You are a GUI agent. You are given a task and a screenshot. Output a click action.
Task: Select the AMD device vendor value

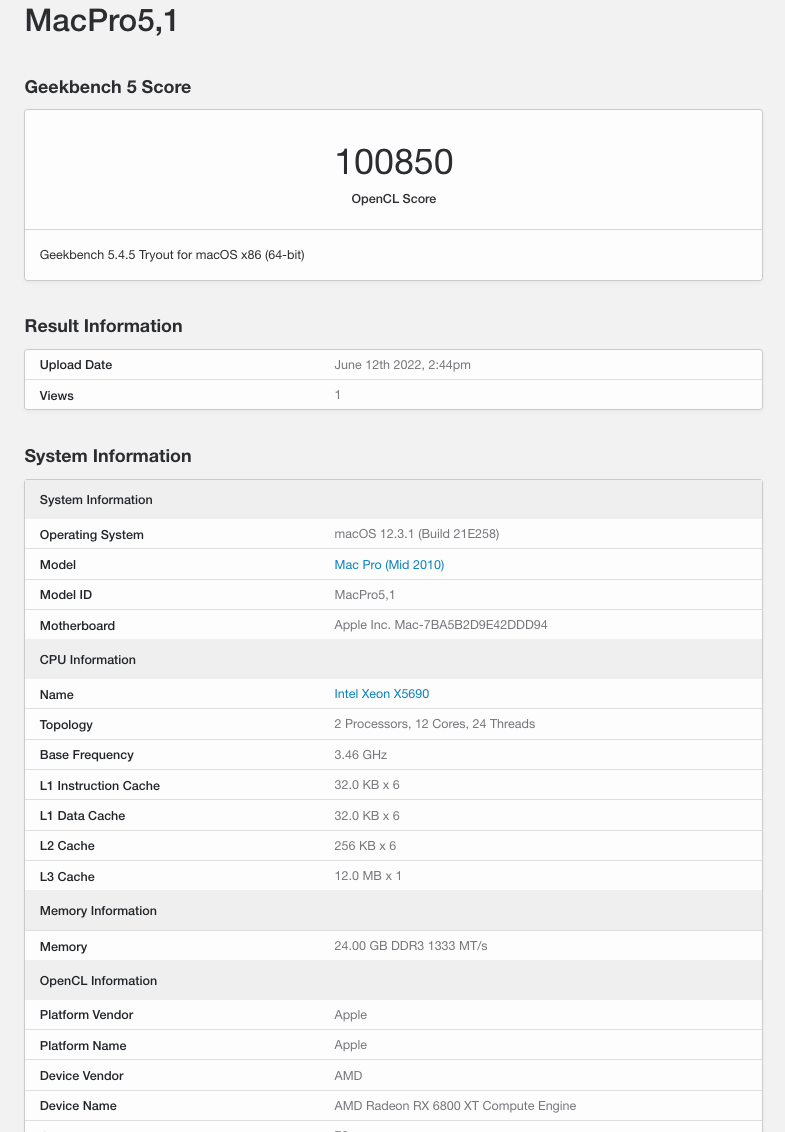point(348,1076)
